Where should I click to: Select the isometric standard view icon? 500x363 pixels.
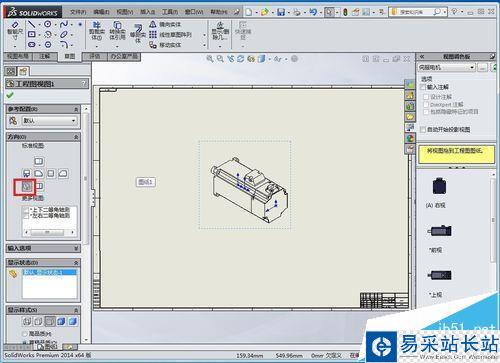[27, 186]
